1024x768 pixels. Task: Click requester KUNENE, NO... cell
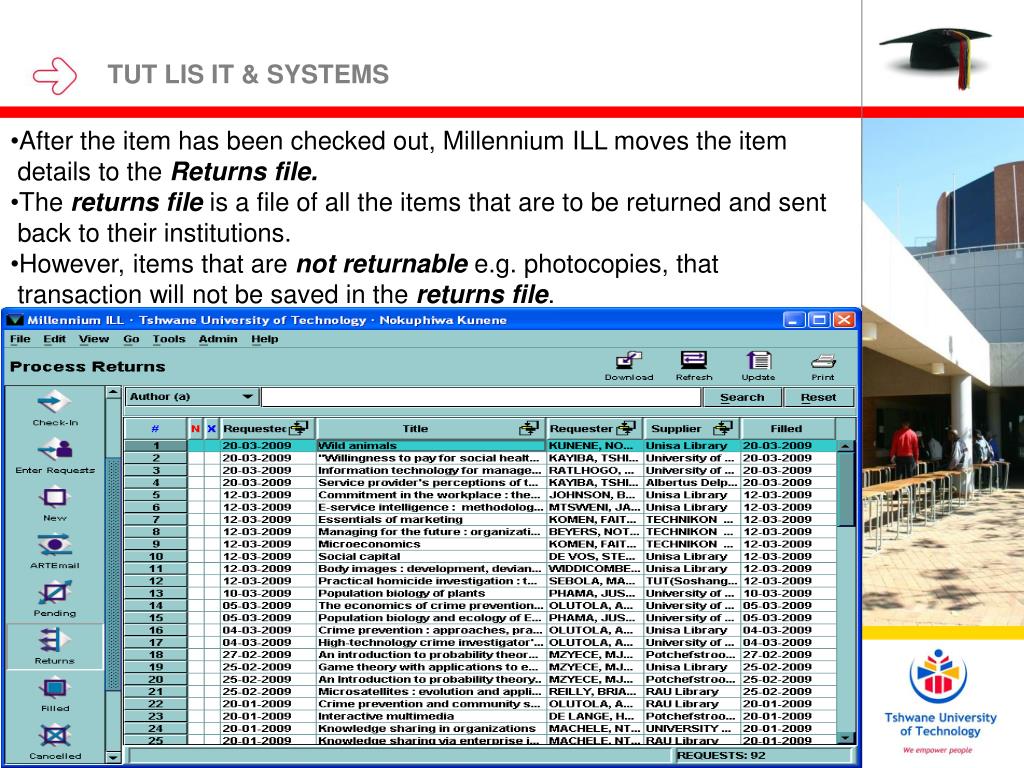tap(594, 445)
